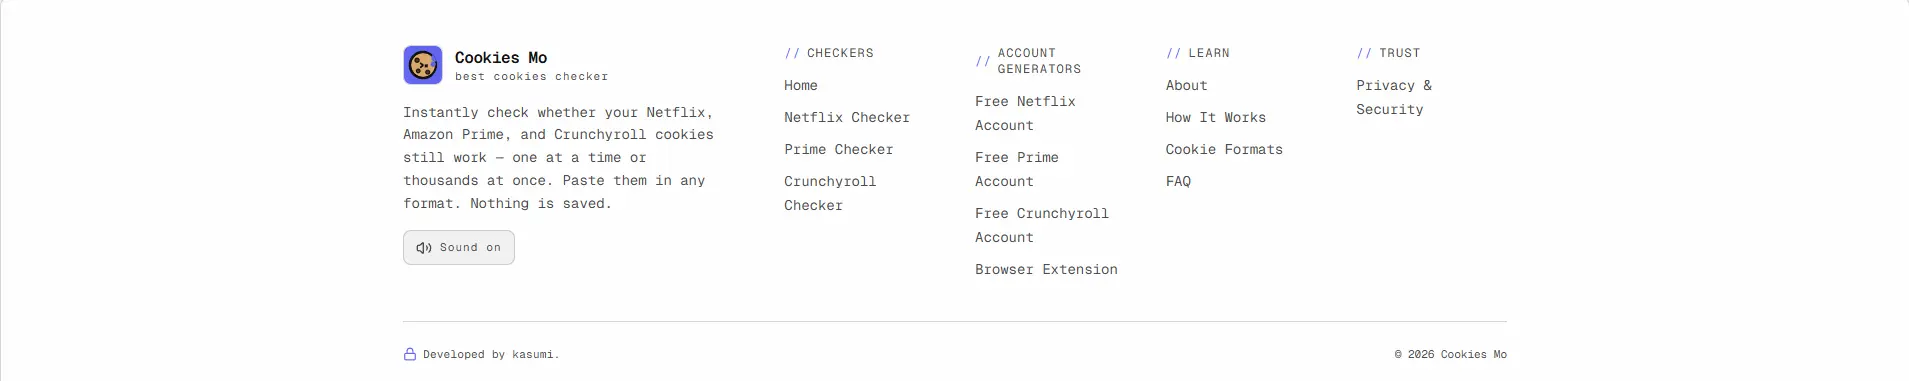Screen dimensions: 1909x381
Task: Open the How It Works link
Action: click(x=1216, y=118)
